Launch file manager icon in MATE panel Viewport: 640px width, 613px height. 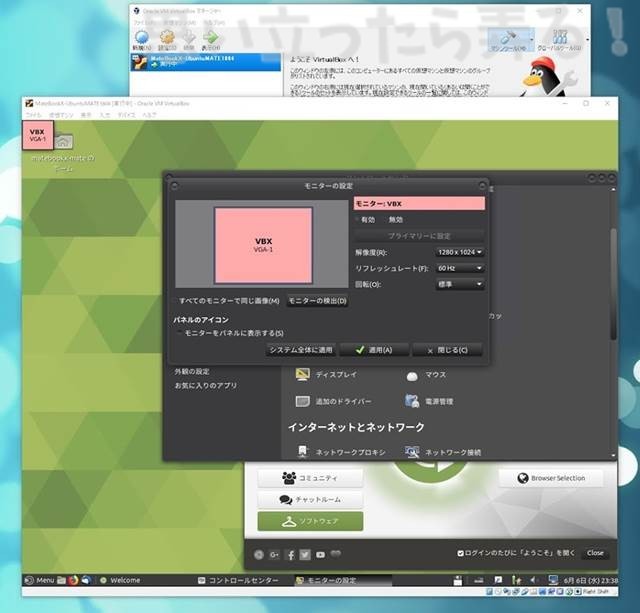pos(62,580)
